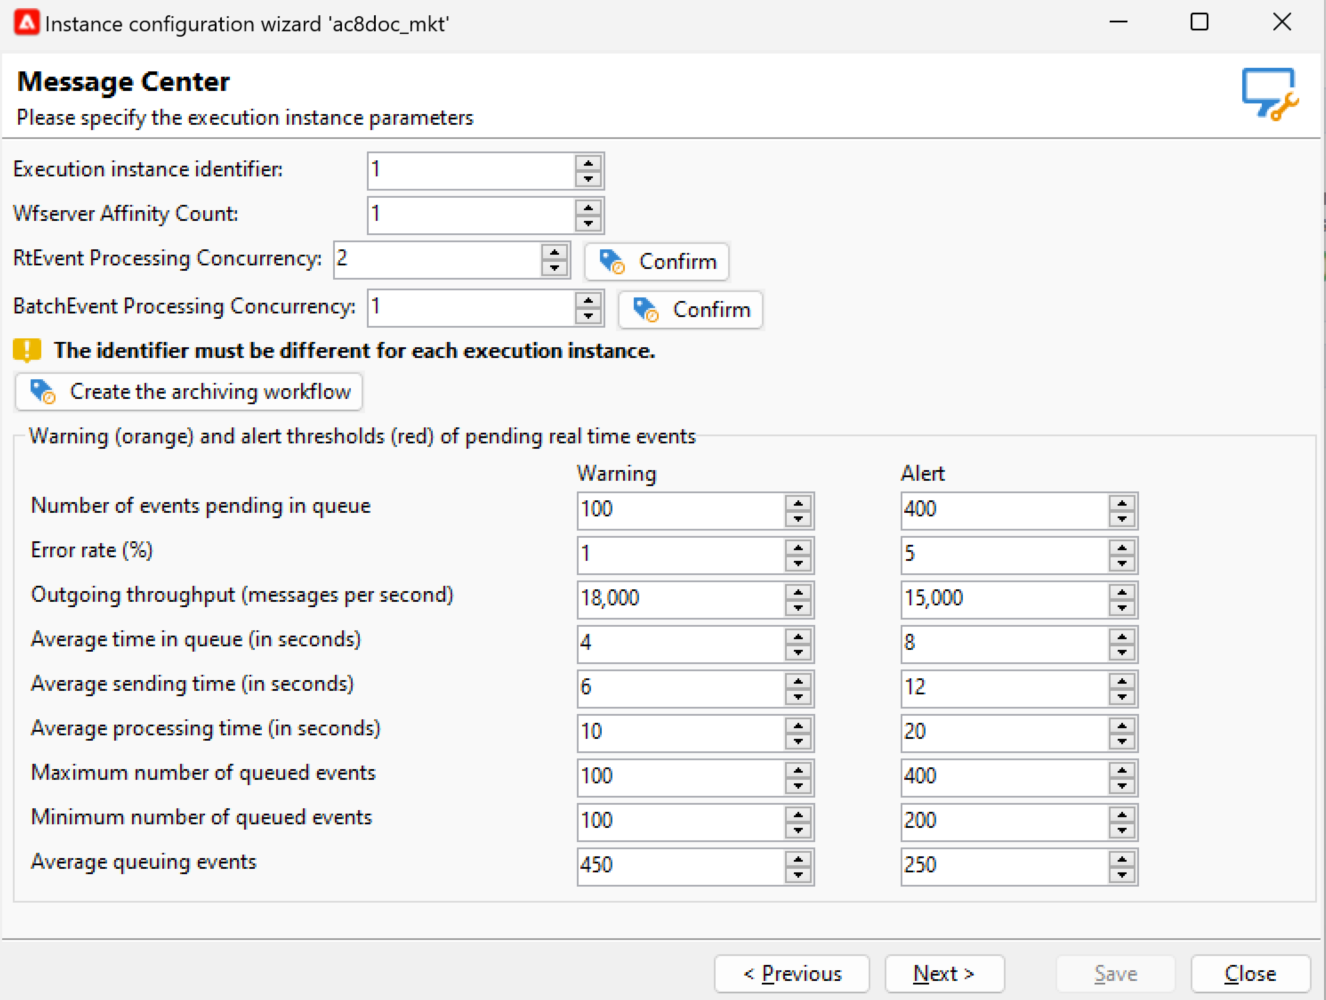Confirm the BatchEvent Processing Concurrency value

(x=691, y=309)
